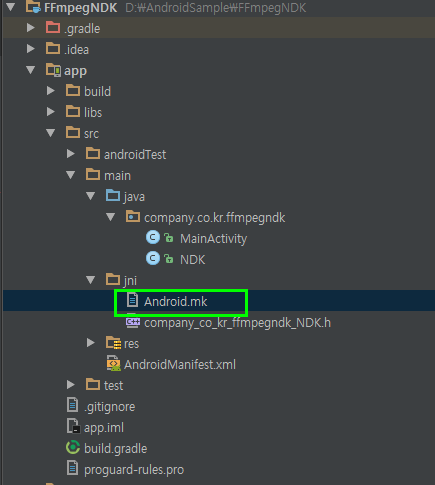Click the green lock icon beside NDK
The image size is (435, 485).
169,259
